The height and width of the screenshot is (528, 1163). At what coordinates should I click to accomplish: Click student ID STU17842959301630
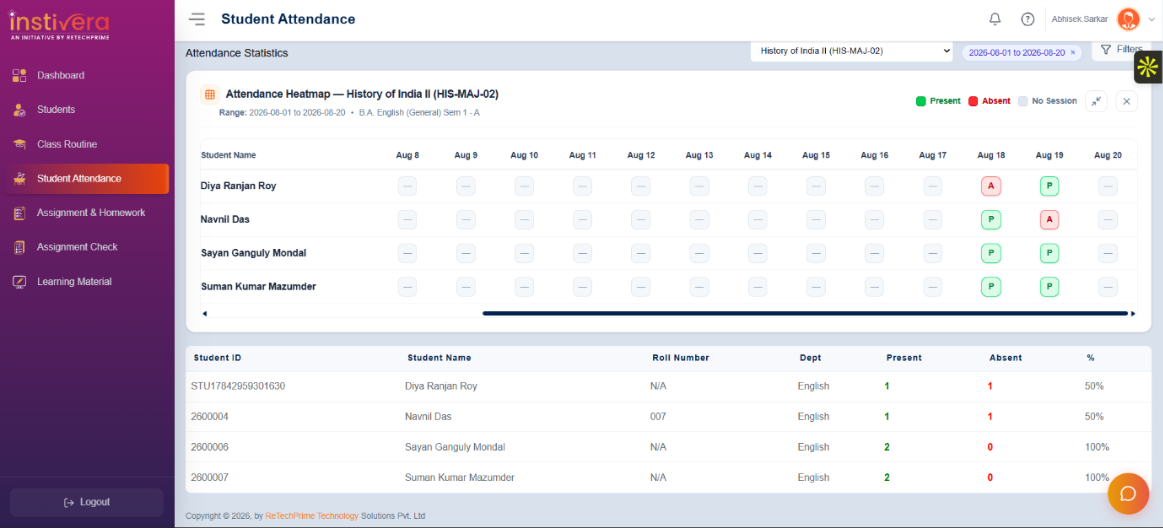point(238,386)
